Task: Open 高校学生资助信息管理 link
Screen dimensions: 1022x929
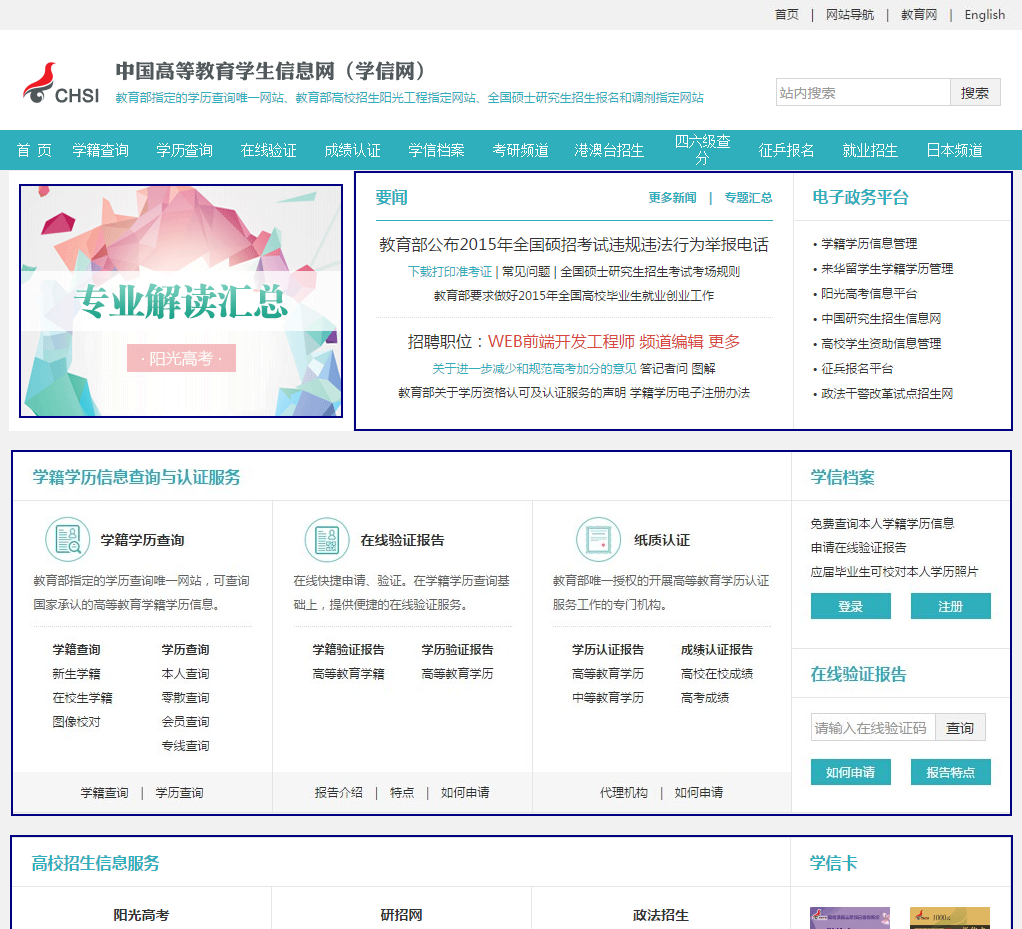Action: click(881, 344)
